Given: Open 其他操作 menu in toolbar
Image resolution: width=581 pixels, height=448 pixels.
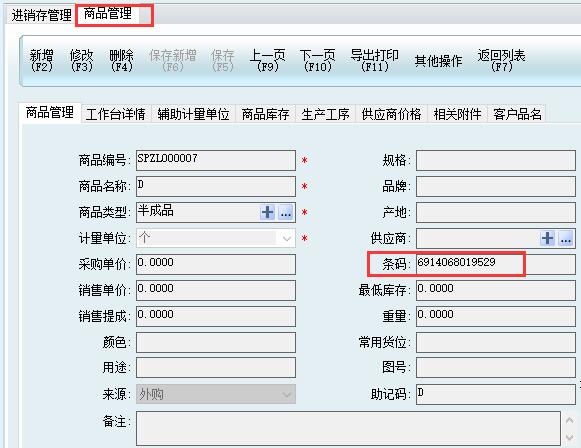Looking at the screenshot, I should [438, 61].
